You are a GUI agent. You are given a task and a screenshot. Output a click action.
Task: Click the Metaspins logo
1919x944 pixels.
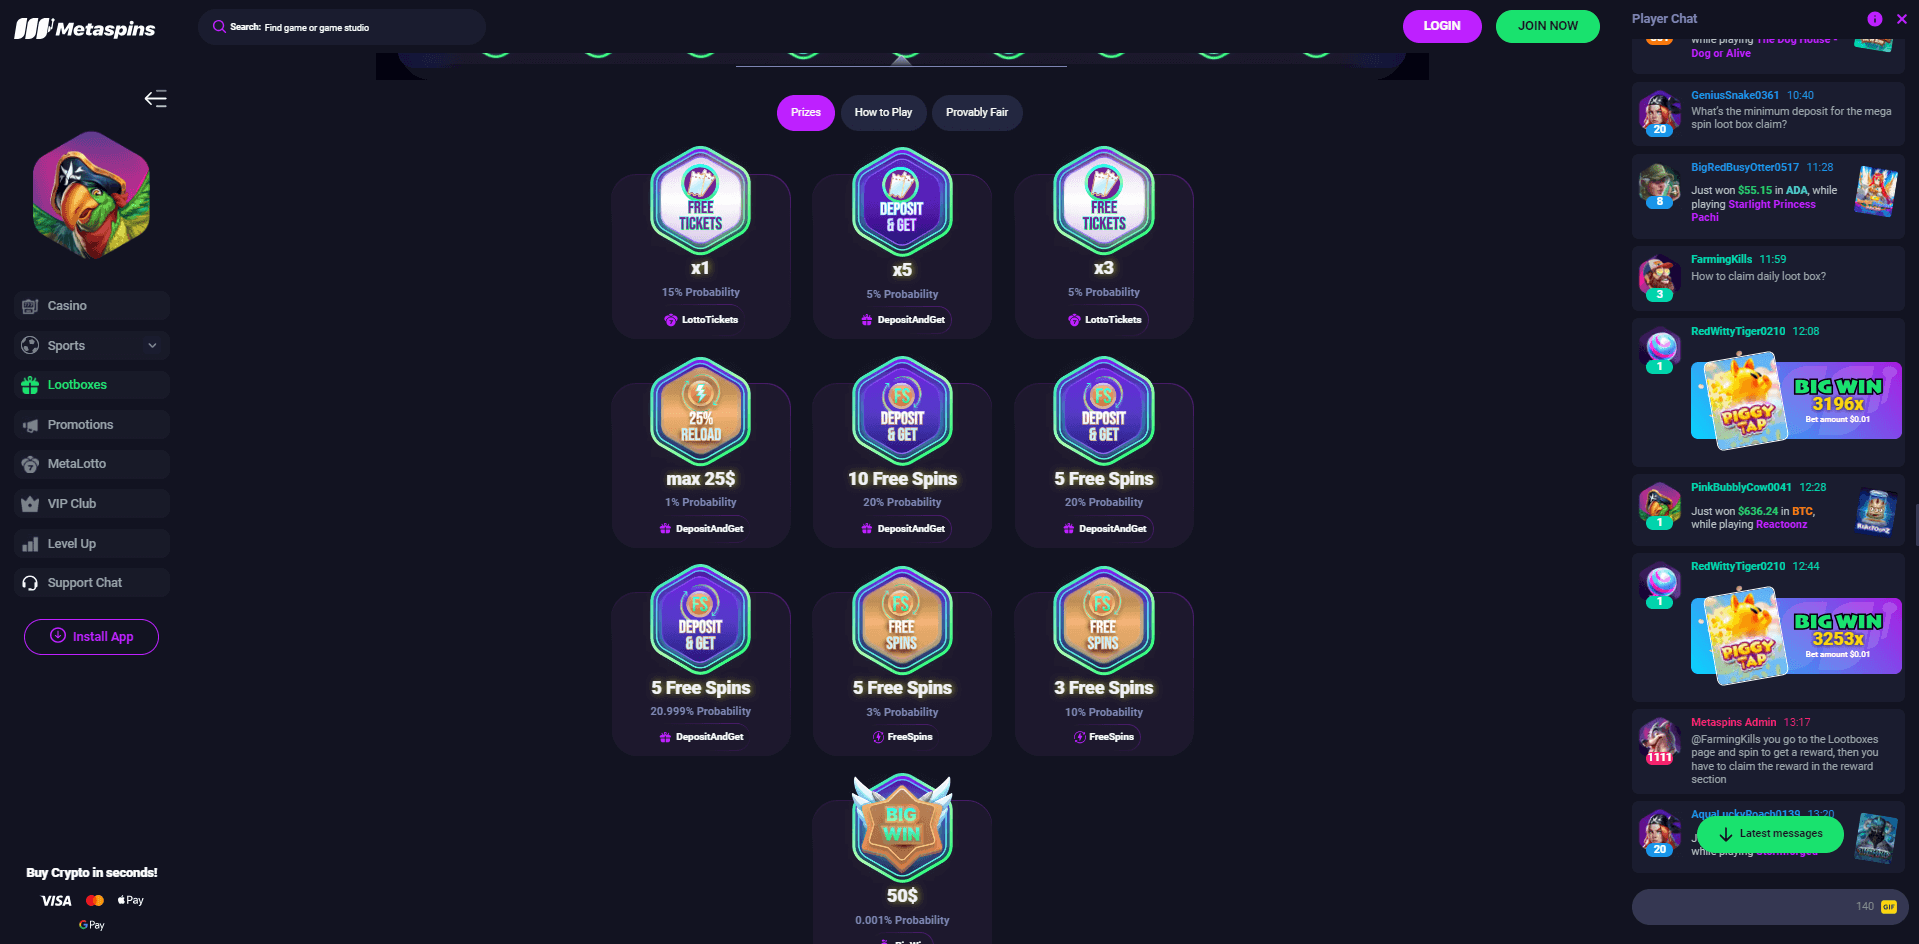pos(85,28)
